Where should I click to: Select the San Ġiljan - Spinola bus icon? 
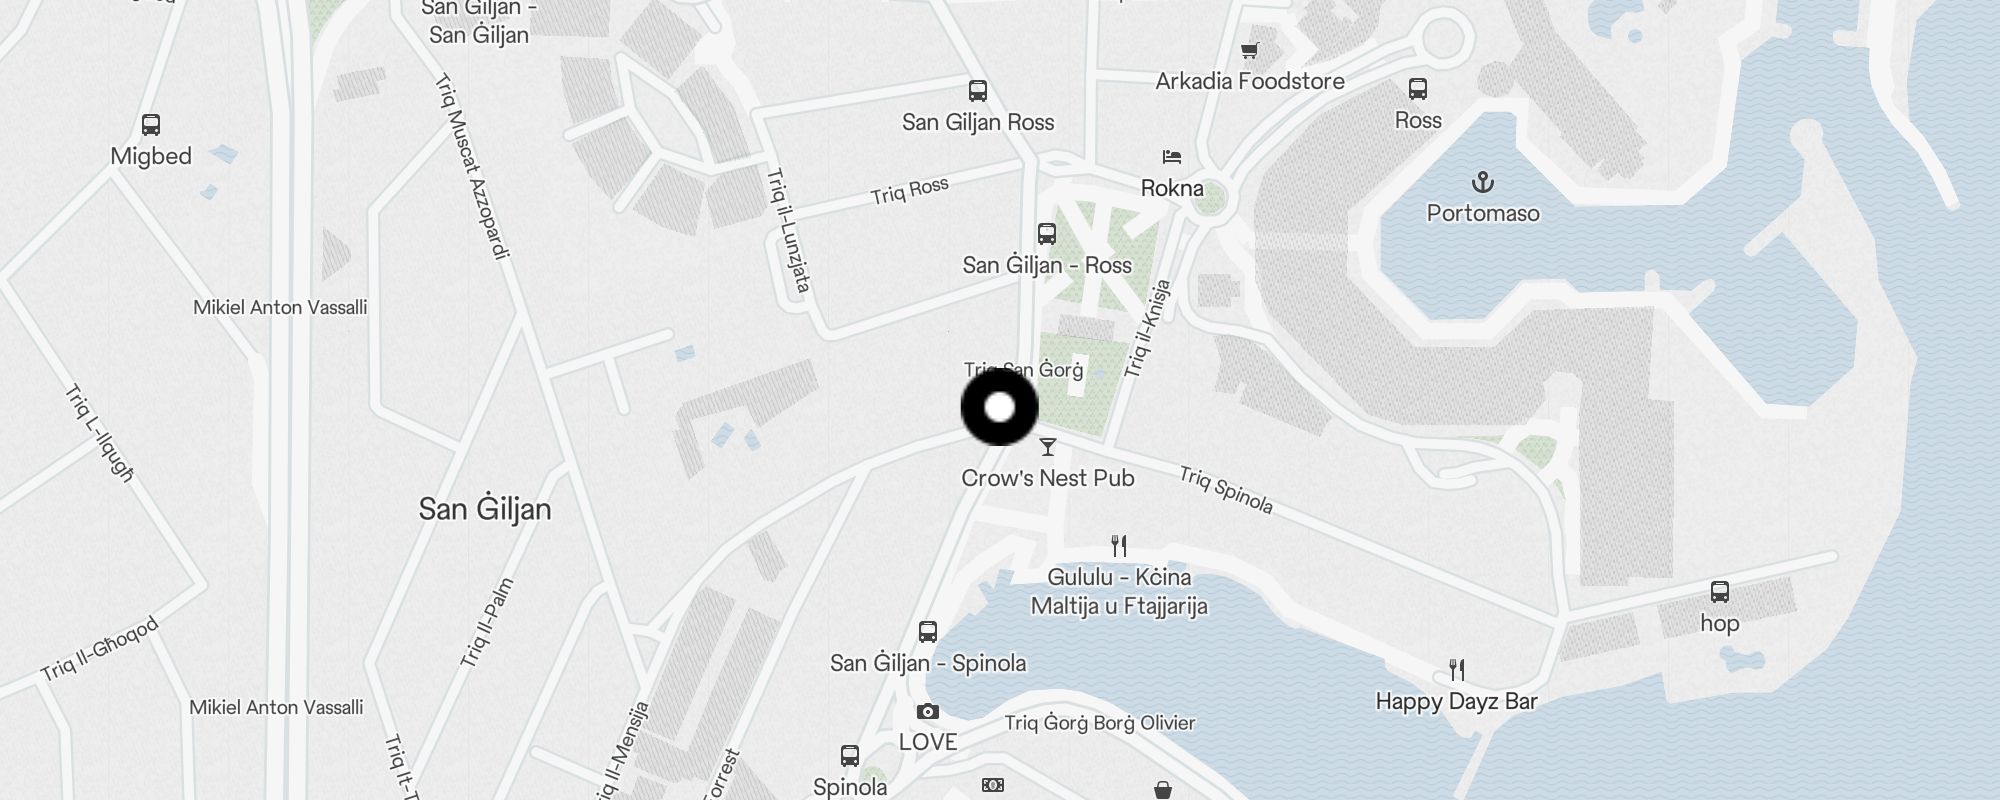coord(928,632)
